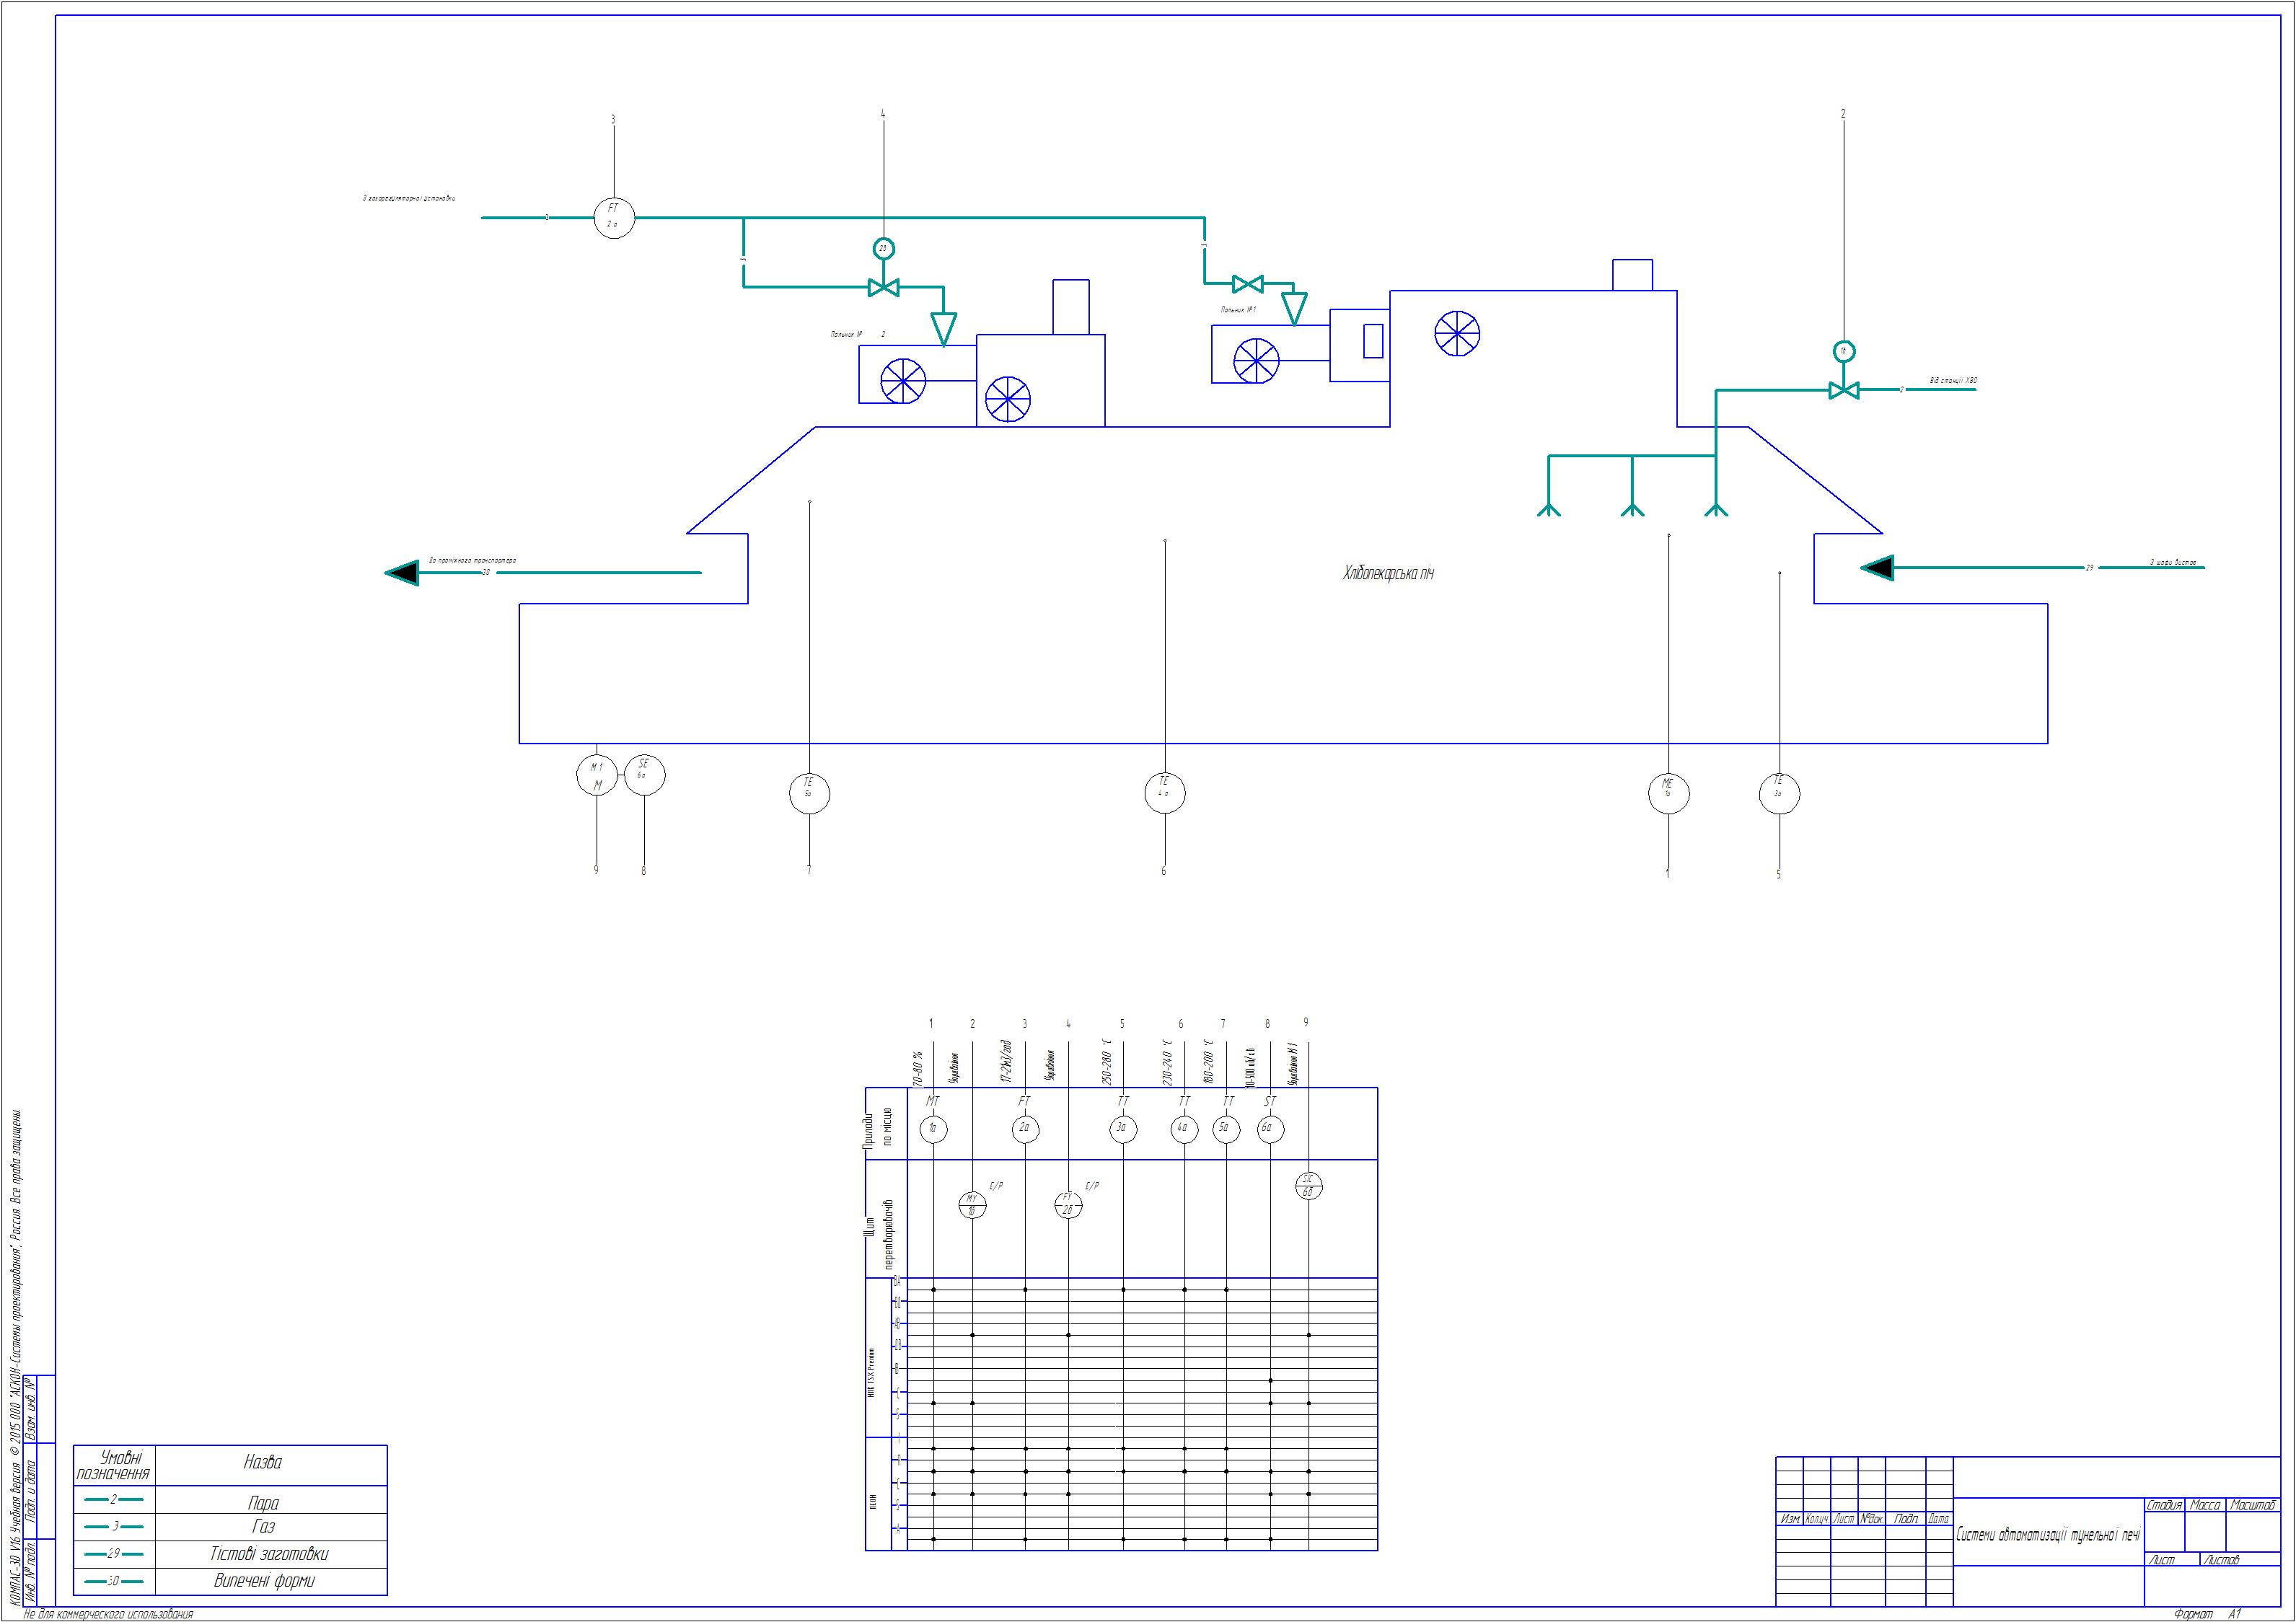Select the ME 1a humidity sensor circle
The image size is (2296, 1622).
click(1668, 794)
